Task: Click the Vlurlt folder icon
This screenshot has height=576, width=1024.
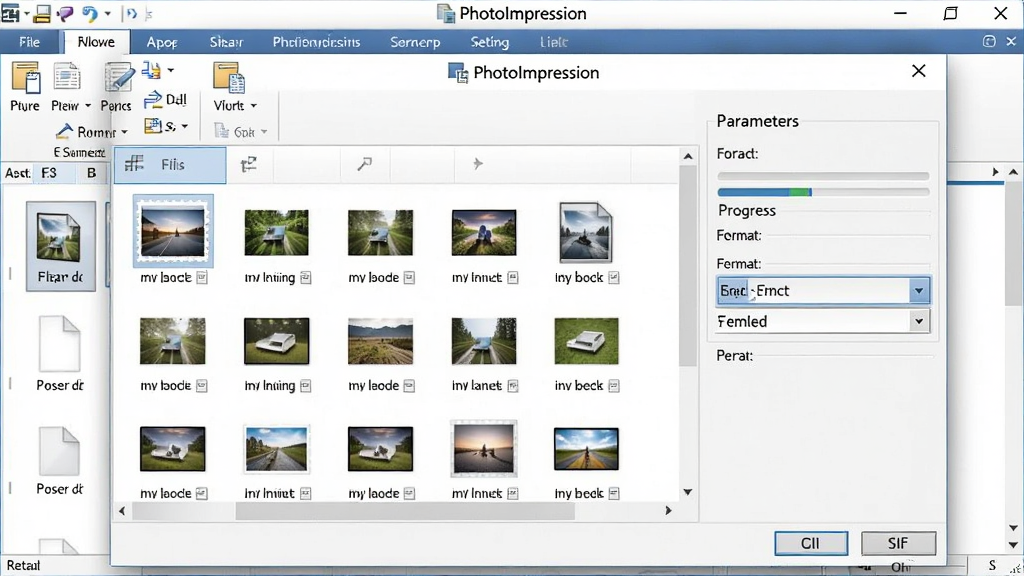Action: [x=229, y=78]
